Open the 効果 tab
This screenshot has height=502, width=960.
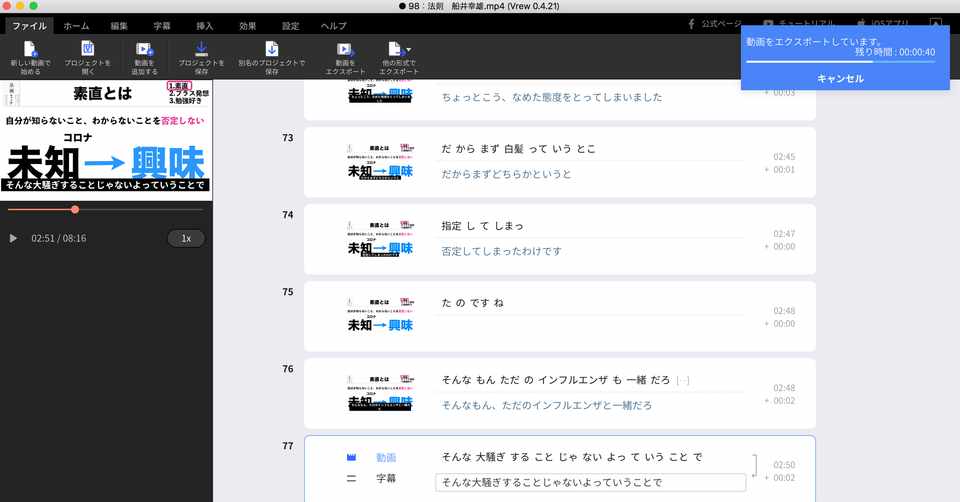pyautogui.click(x=248, y=26)
